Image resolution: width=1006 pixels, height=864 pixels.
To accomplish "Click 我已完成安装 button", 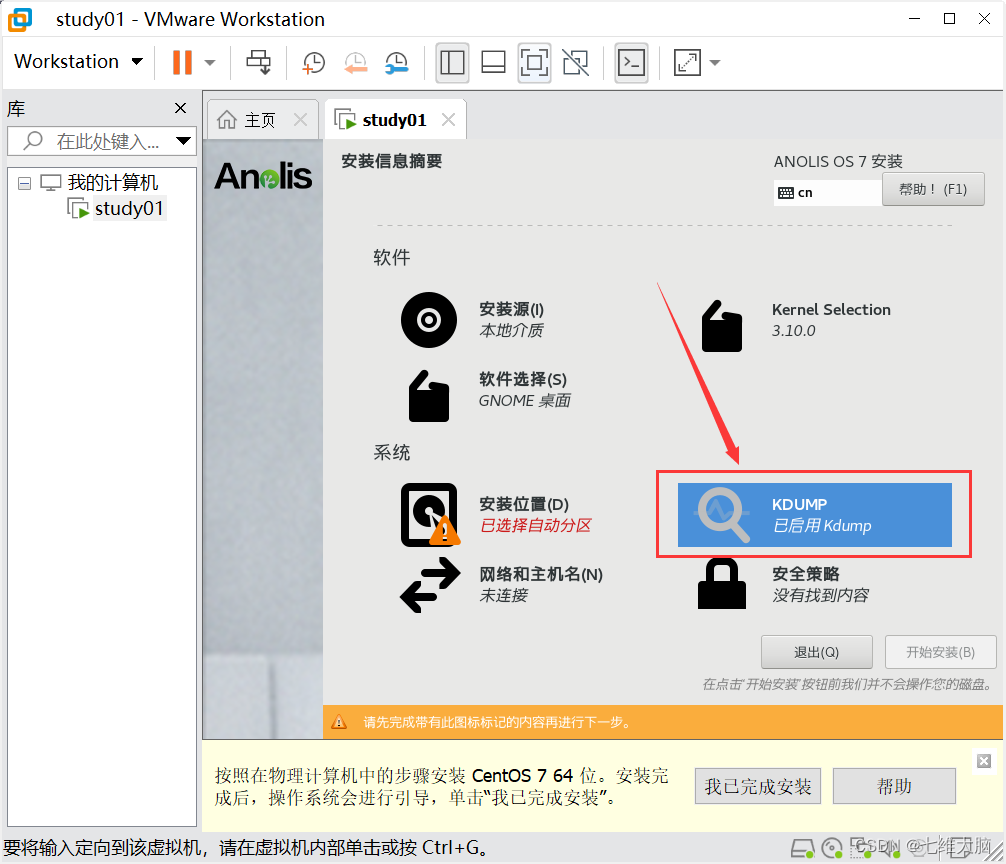I will 758,786.
